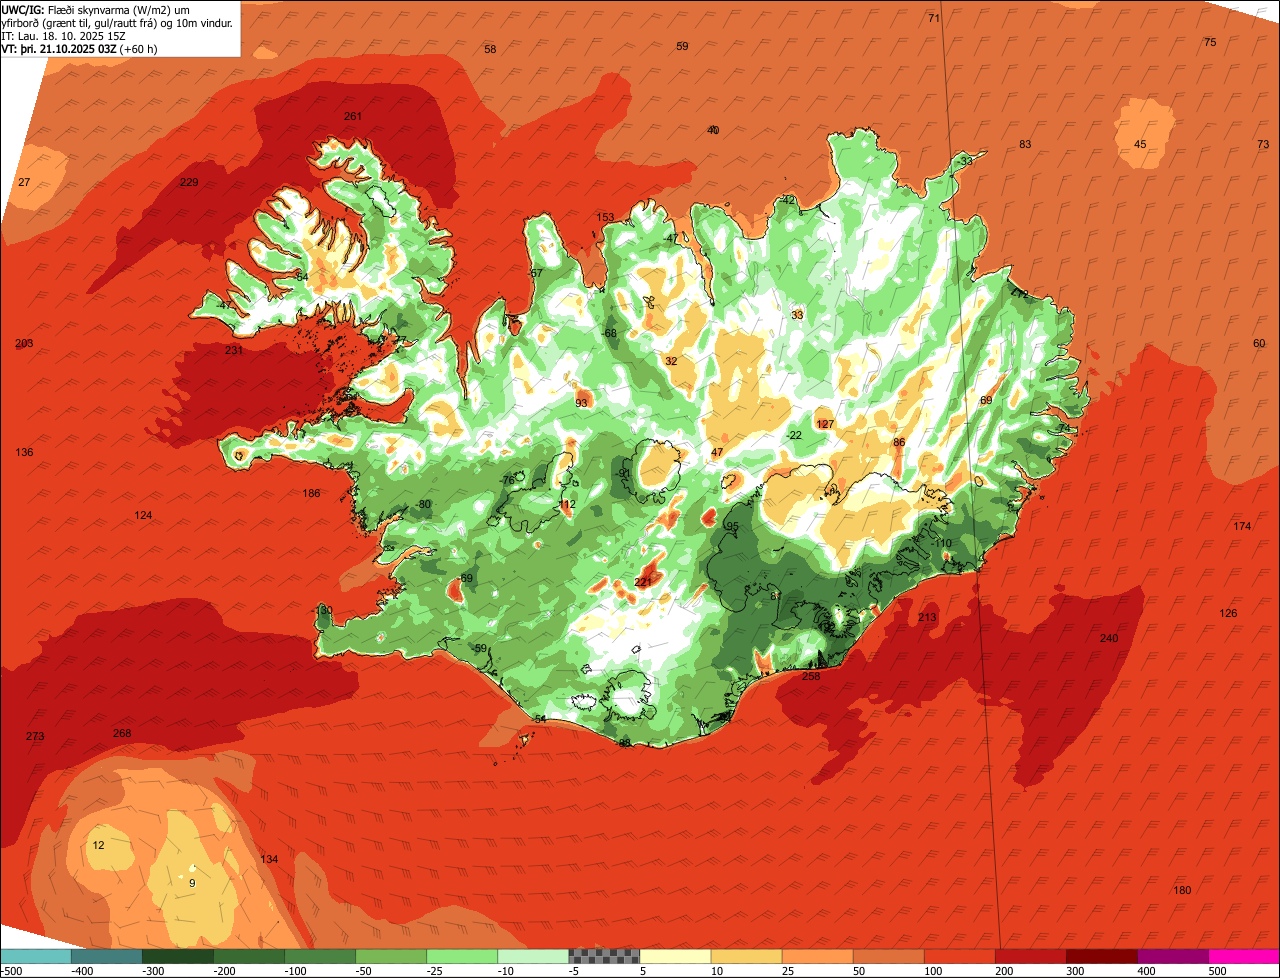Click the value -22 on the map
The height and width of the screenshot is (978, 1280).
794,435
